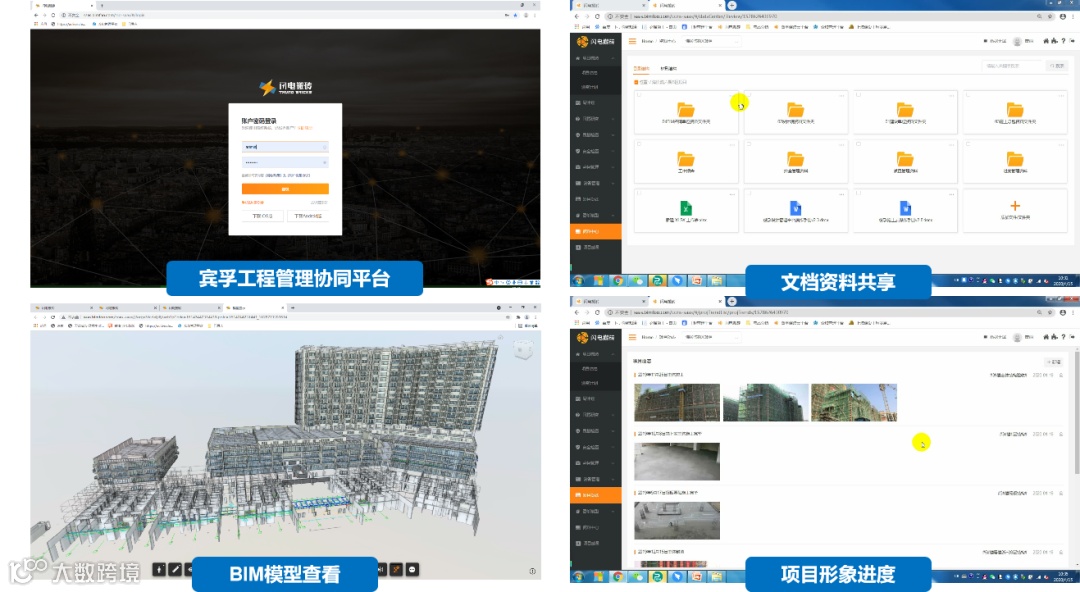Focus the username field on the login page
The image size is (1080, 592).
click(284, 147)
